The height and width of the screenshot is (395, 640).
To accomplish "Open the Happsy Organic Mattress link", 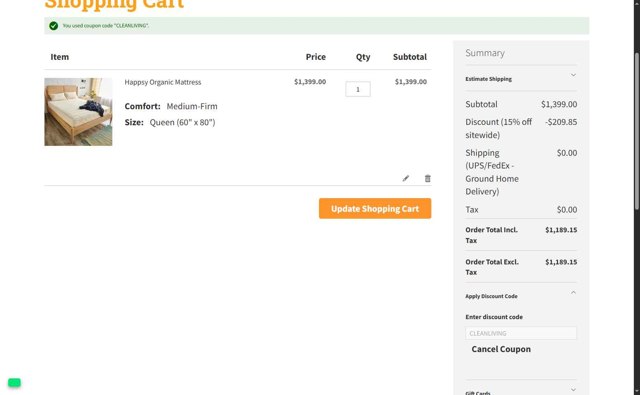I will (162, 82).
